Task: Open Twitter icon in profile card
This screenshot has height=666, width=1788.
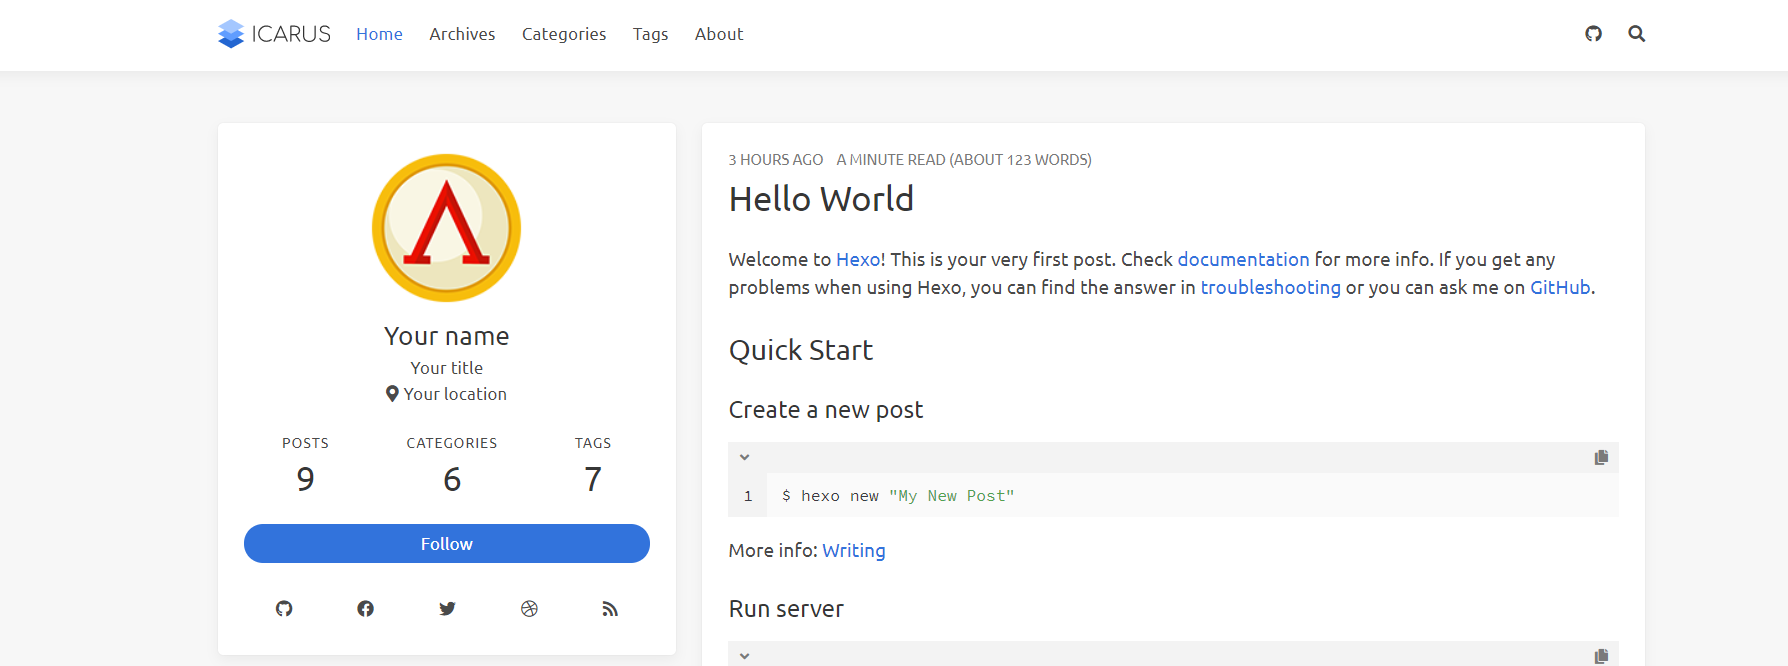Action: click(447, 609)
